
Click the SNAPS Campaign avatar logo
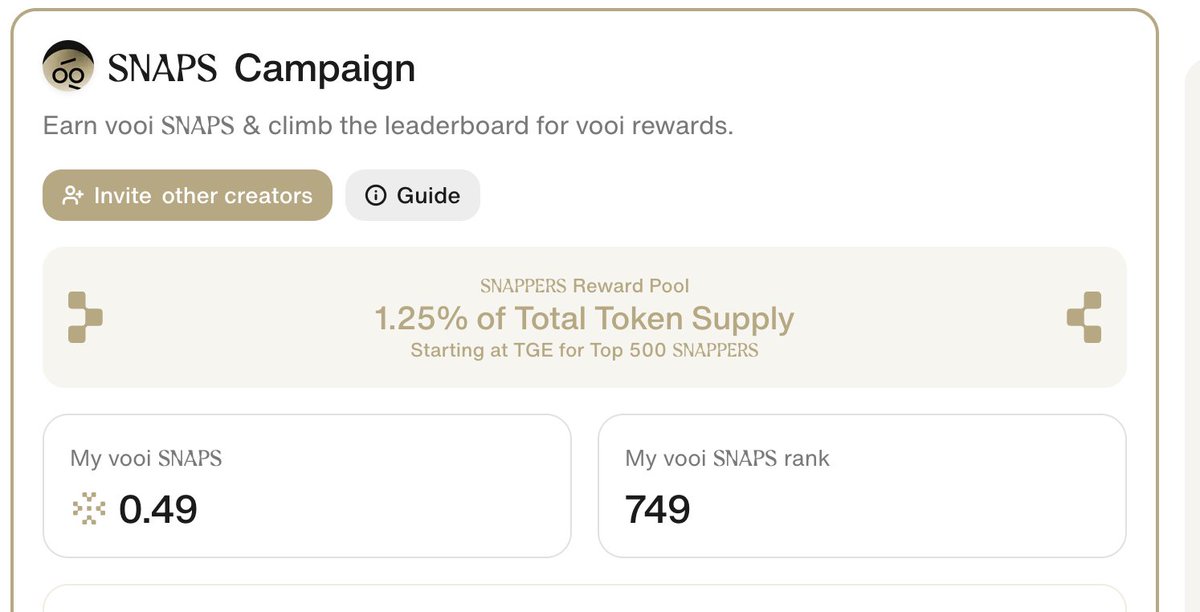68,68
